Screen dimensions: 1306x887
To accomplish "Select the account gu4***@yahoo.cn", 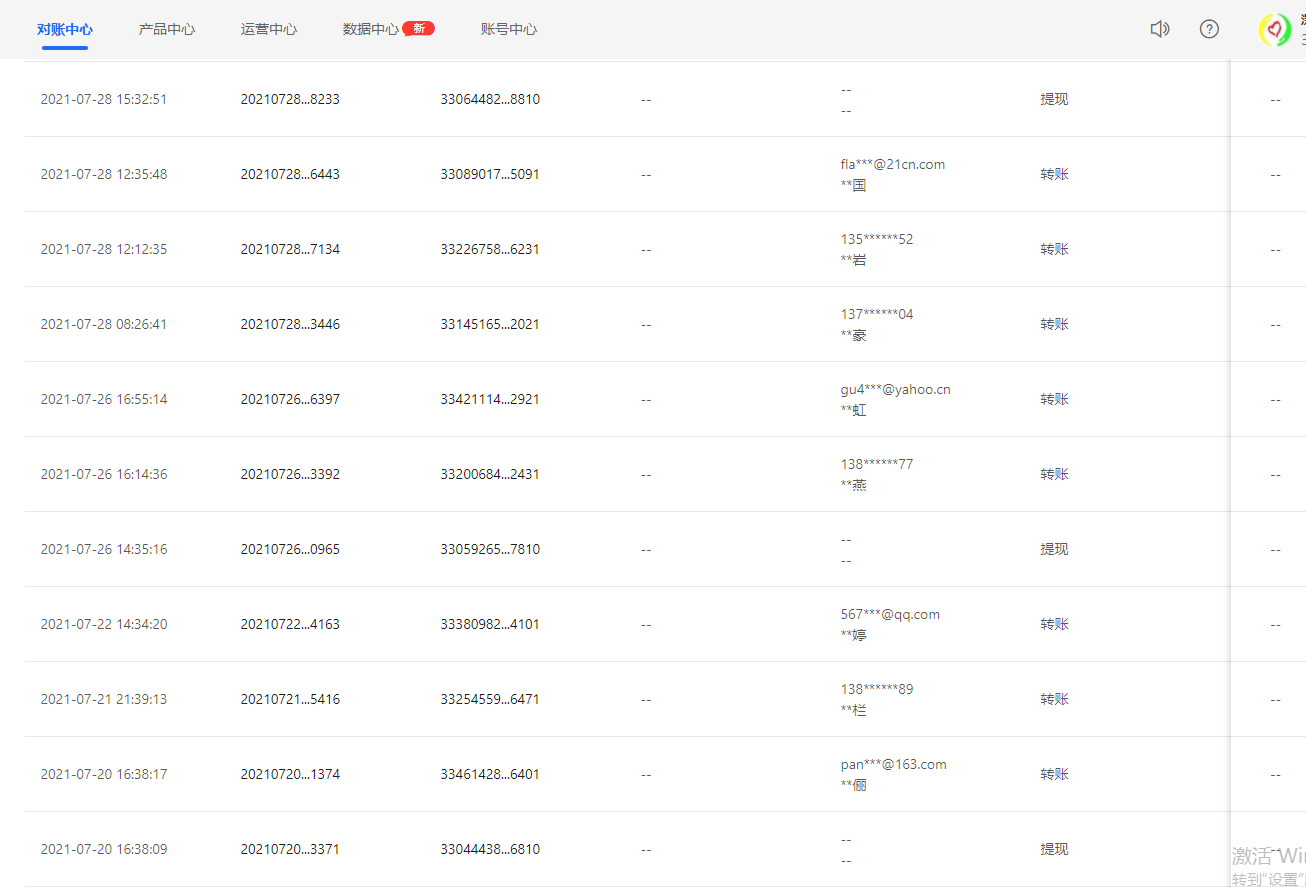I will pos(895,389).
